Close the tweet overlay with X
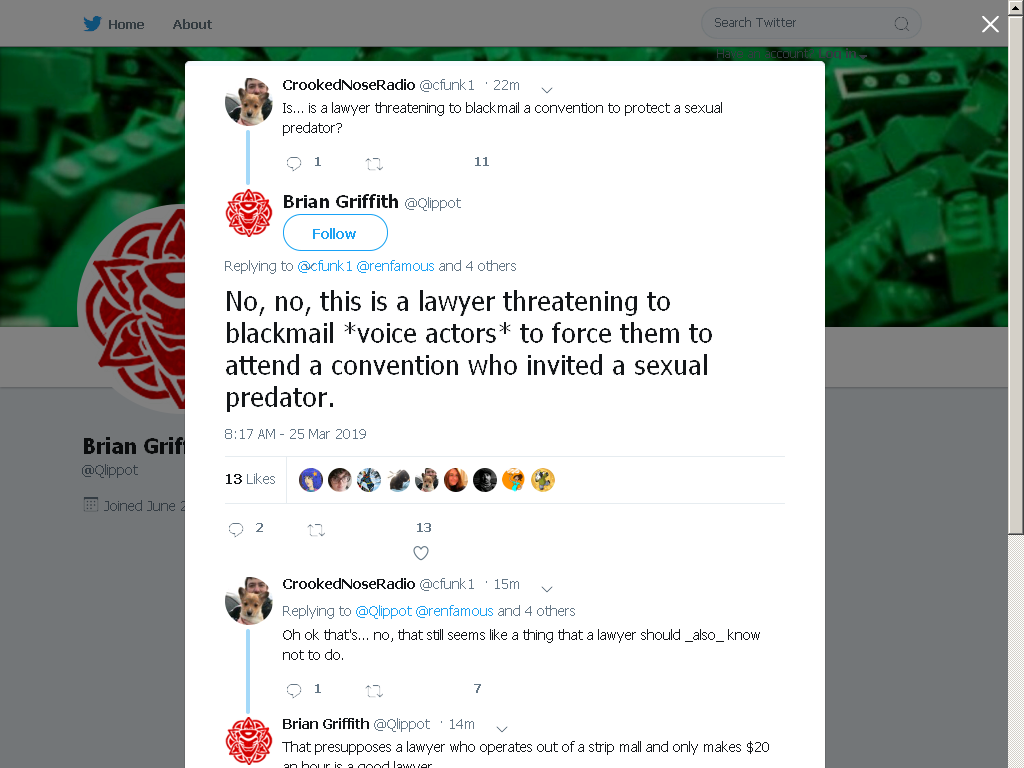The width and height of the screenshot is (1024, 768). (990, 24)
